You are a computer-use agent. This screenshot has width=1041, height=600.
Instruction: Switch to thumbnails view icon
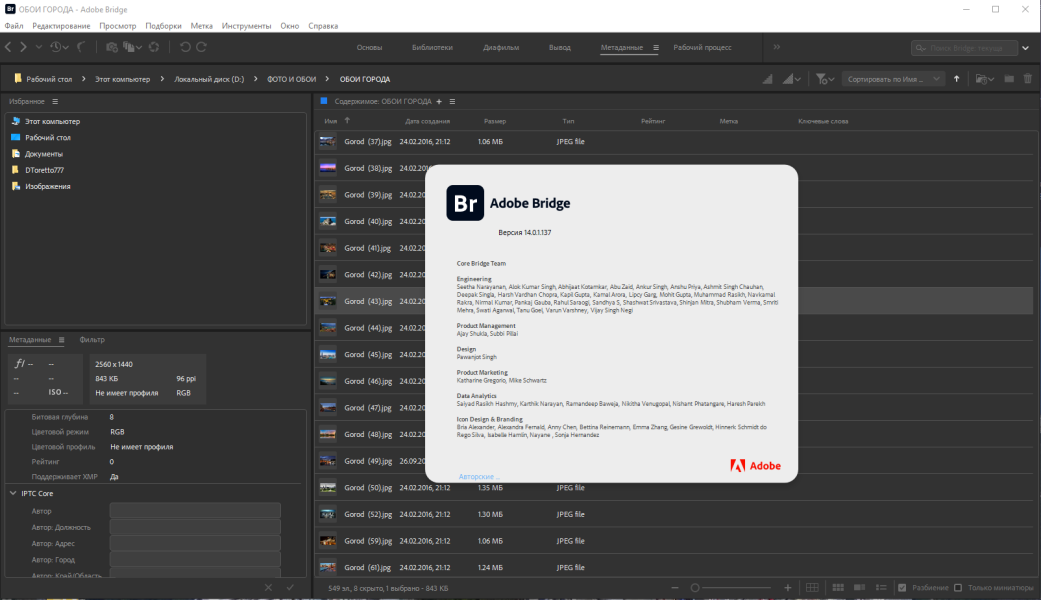tap(839, 587)
